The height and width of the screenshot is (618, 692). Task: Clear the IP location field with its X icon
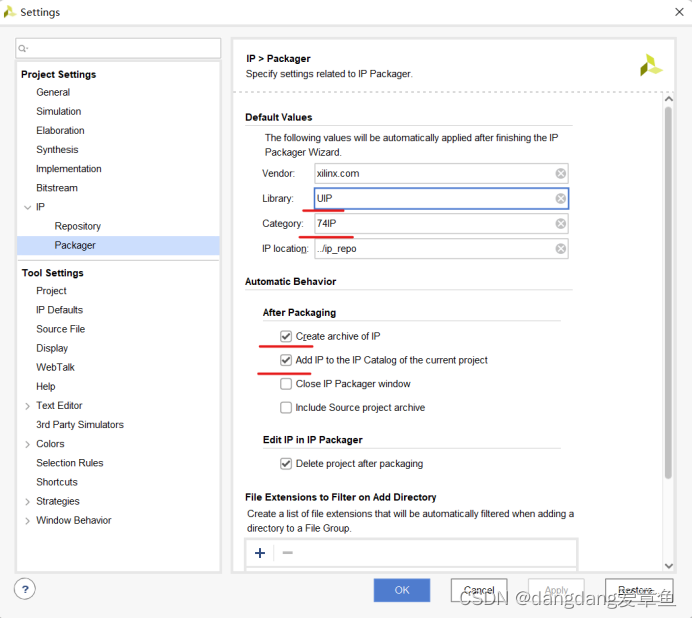click(560, 249)
